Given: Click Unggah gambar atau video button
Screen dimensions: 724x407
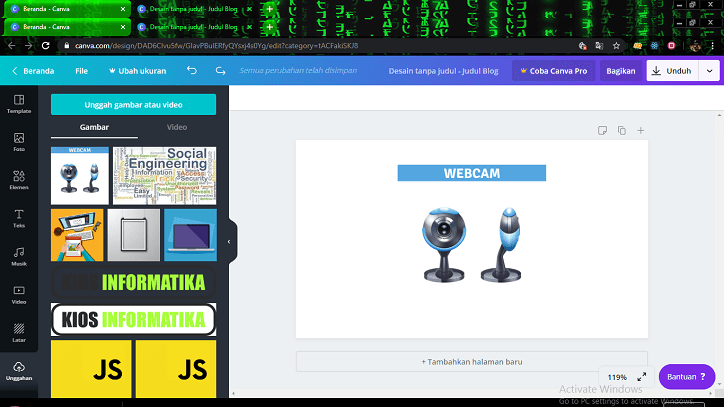Looking at the screenshot, I should [x=133, y=105].
